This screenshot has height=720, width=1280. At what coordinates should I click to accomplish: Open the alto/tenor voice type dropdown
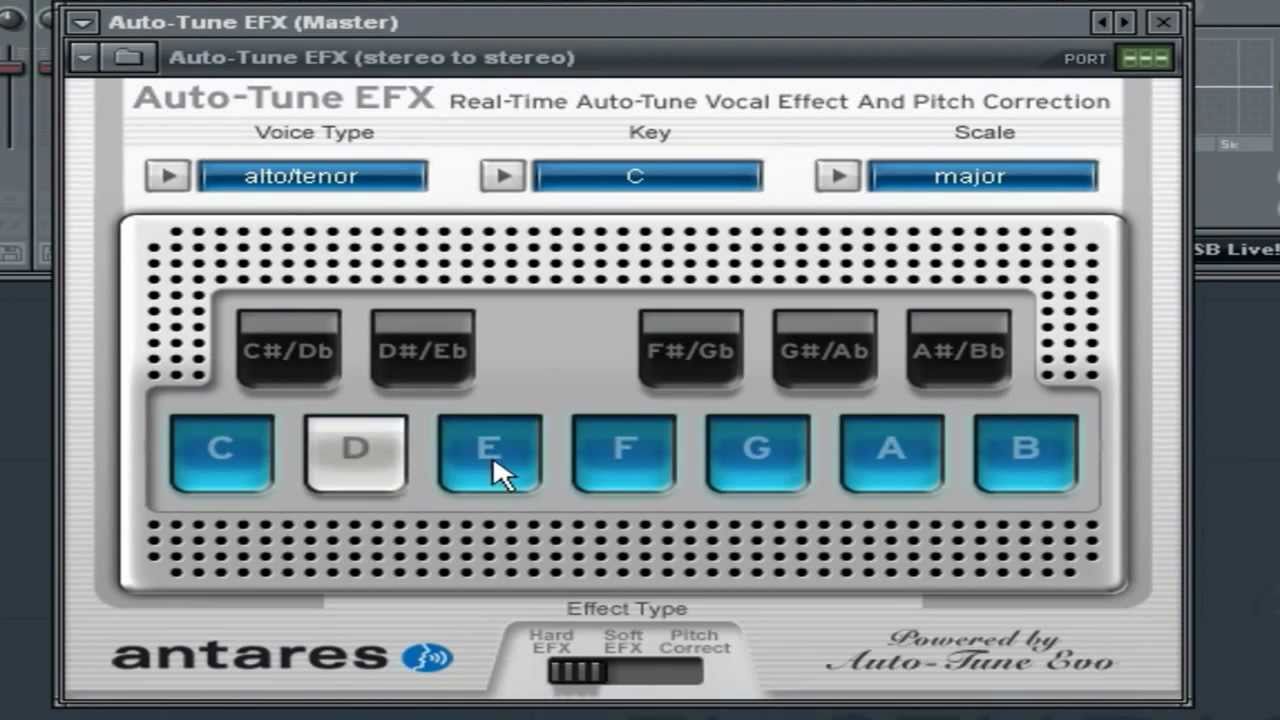[x=313, y=176]
